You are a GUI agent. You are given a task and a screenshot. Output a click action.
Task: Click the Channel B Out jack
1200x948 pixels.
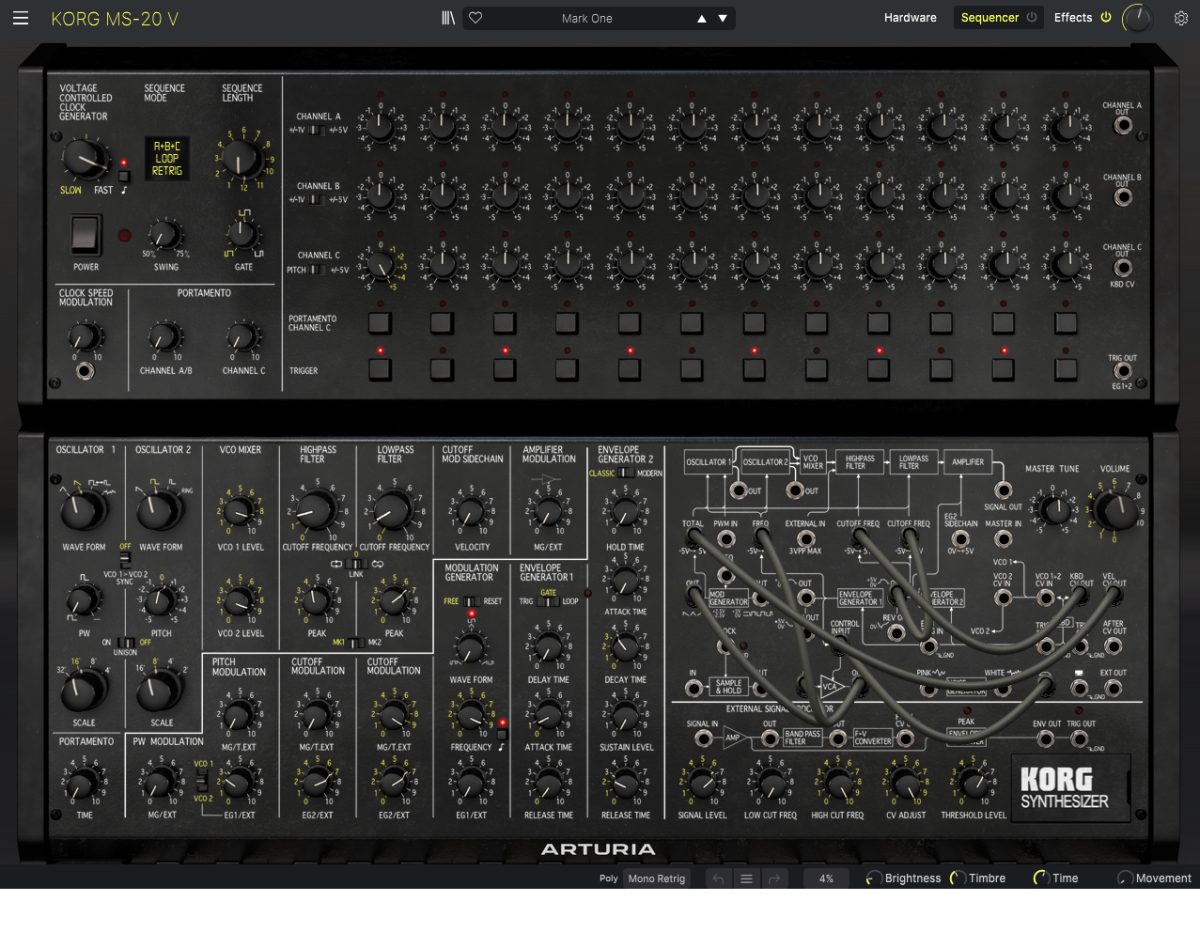(x=1123, y=197)
